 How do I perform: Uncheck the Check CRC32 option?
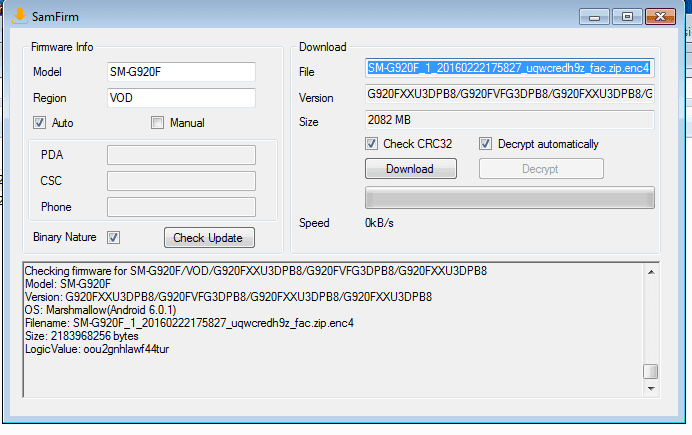tap(371, 144)
